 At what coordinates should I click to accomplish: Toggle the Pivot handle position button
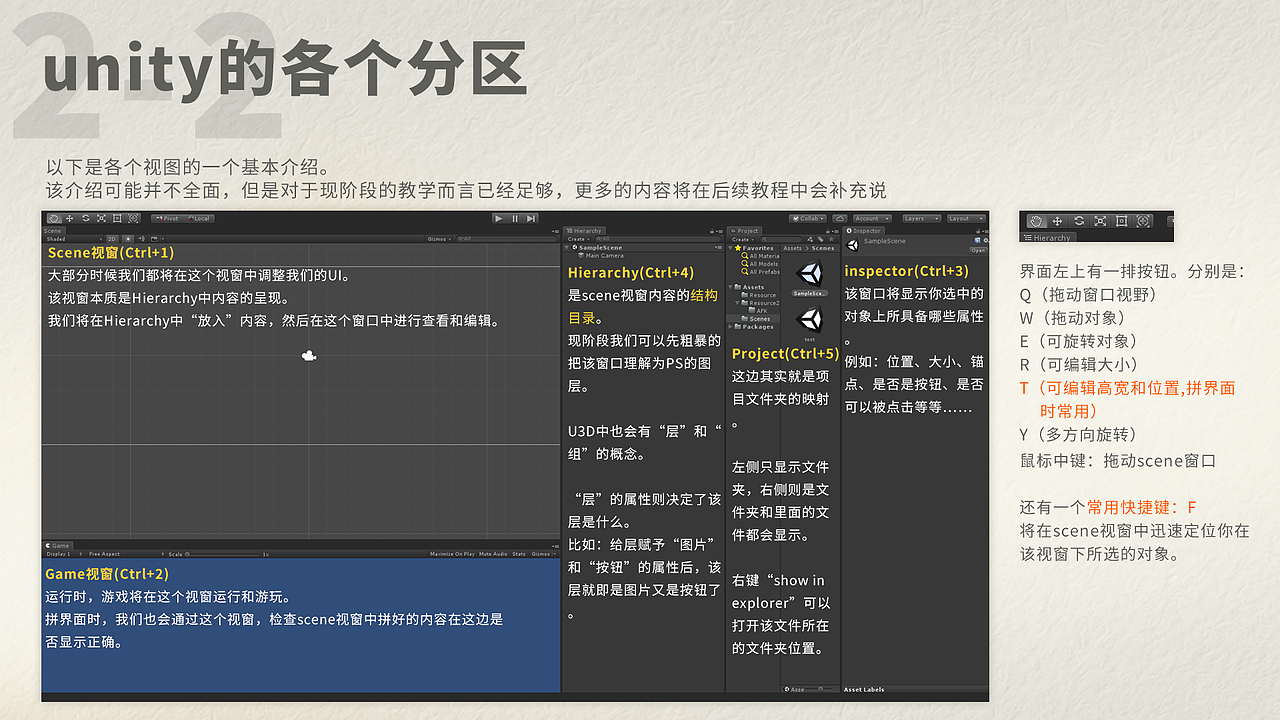coord(168,218)
